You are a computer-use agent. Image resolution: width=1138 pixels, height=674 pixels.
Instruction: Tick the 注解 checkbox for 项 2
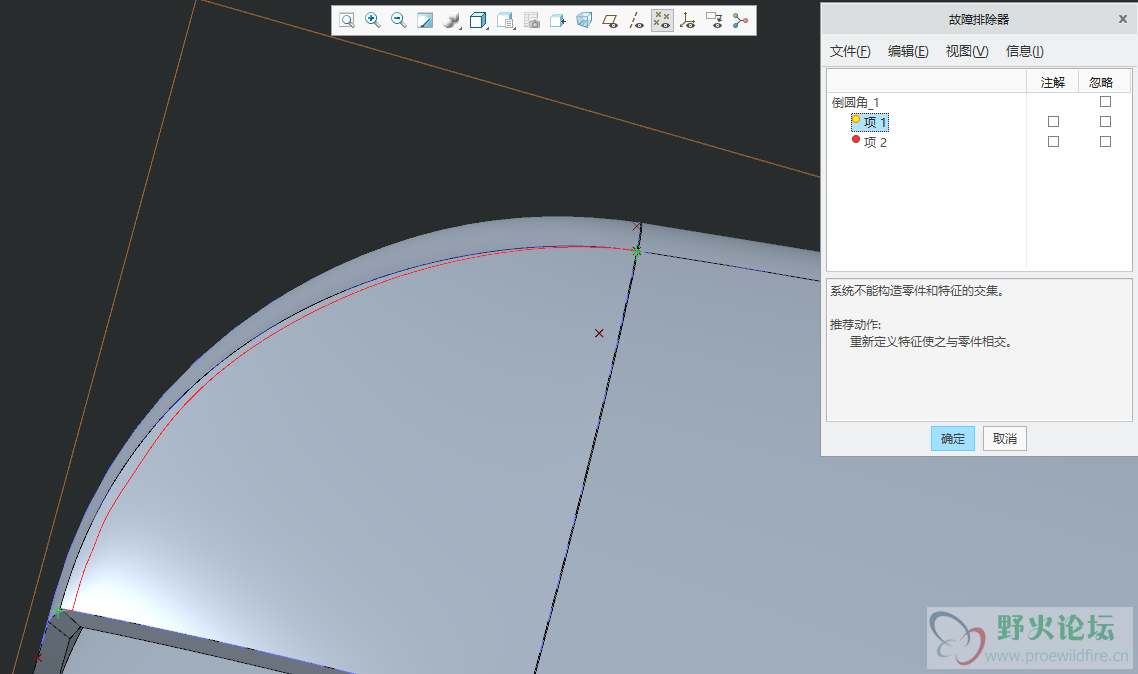1053,142
